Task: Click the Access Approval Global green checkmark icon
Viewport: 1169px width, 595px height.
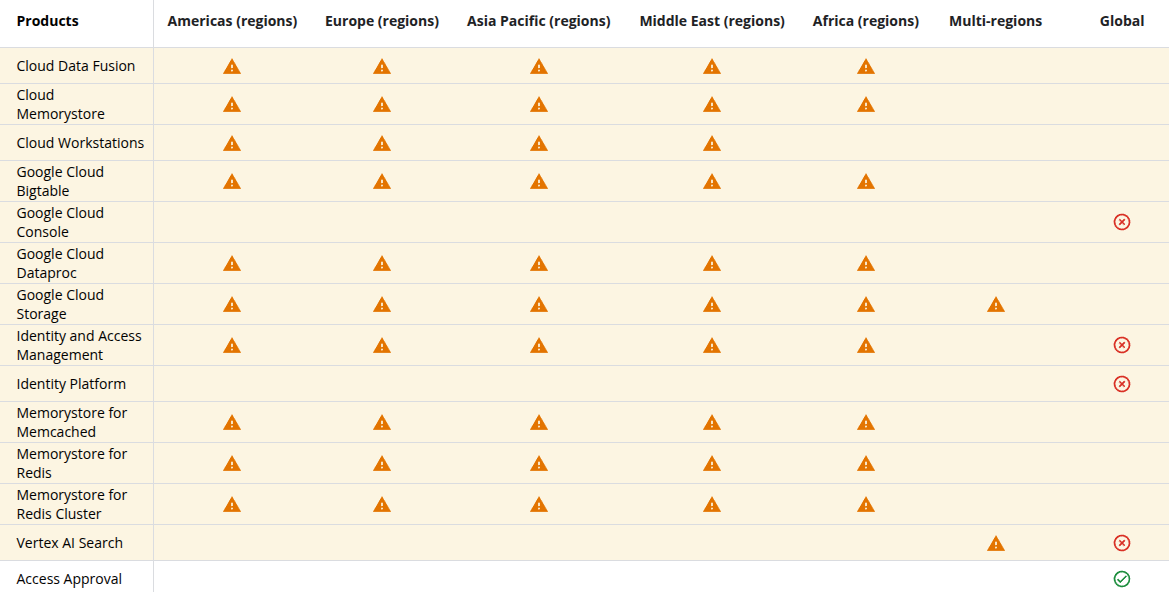Action: (x=1121, y=579)
